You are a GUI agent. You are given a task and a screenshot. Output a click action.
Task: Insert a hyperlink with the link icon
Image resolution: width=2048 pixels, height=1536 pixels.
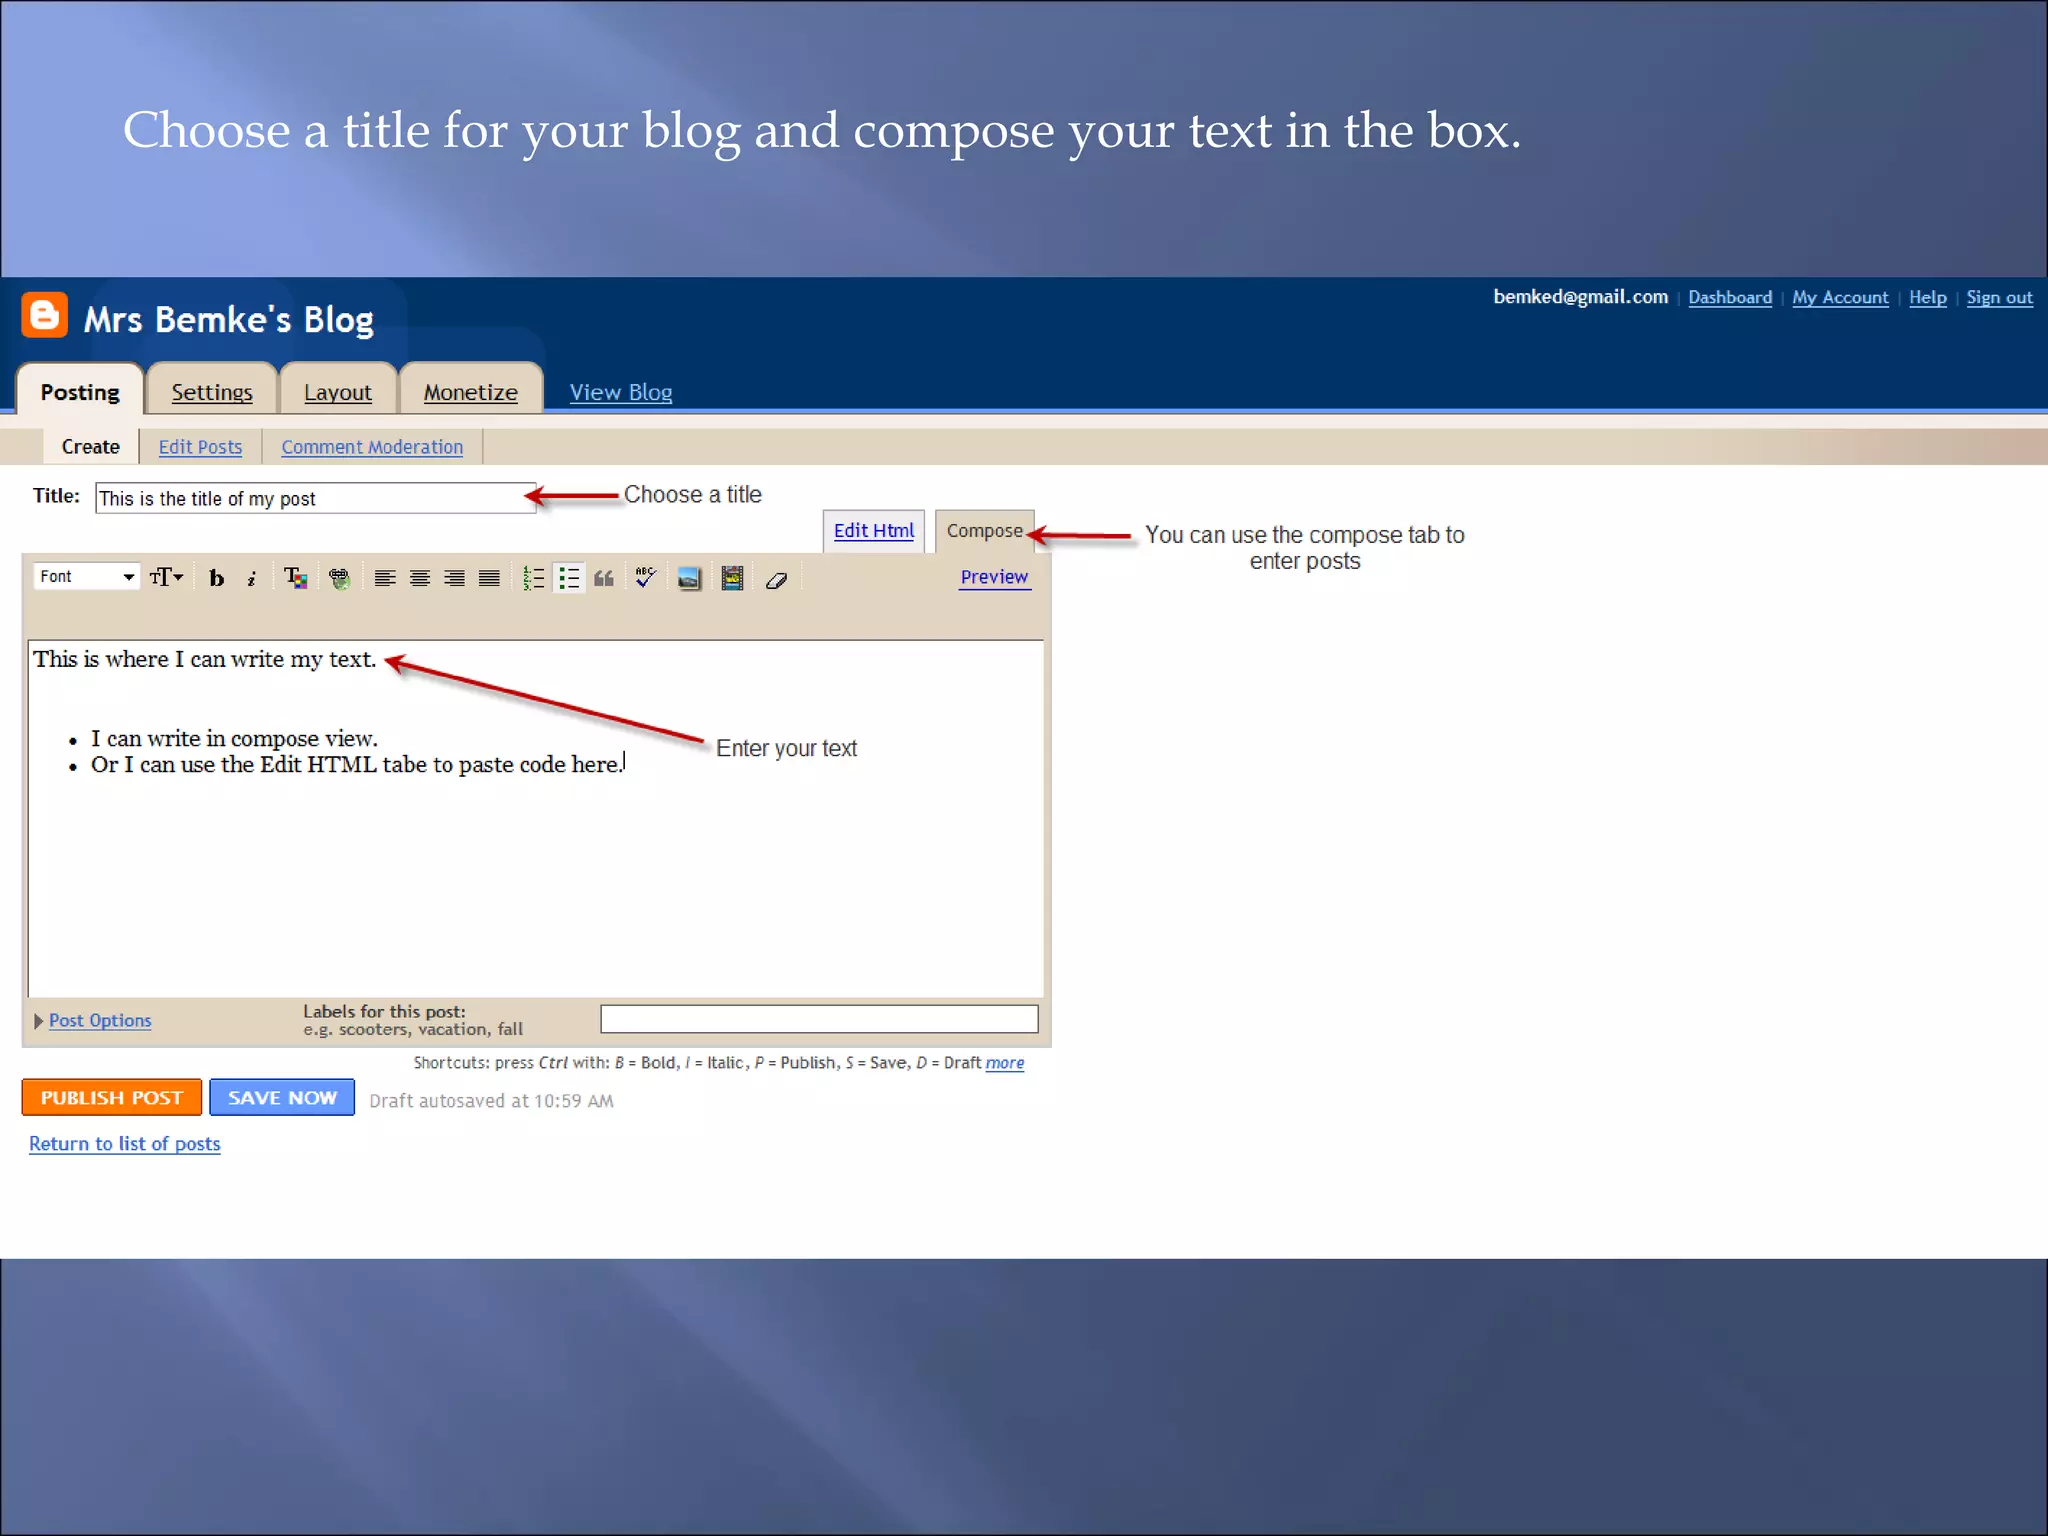(x=340, y=578)
